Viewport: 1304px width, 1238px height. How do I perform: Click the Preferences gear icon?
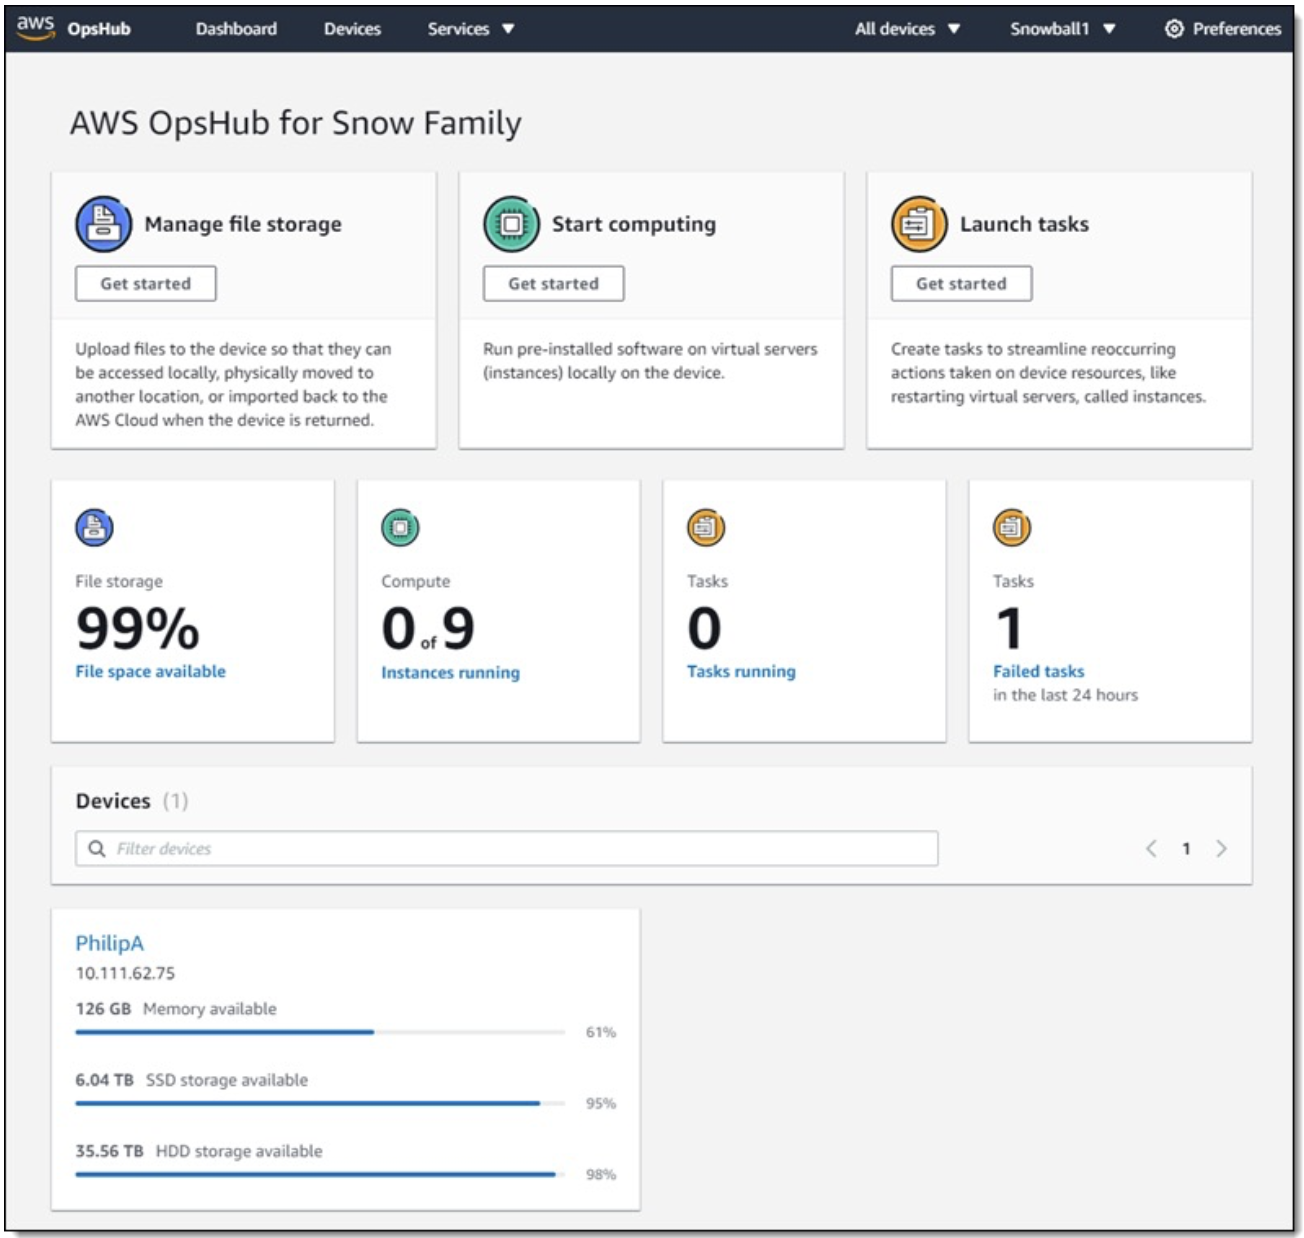tap(1174, 29)
